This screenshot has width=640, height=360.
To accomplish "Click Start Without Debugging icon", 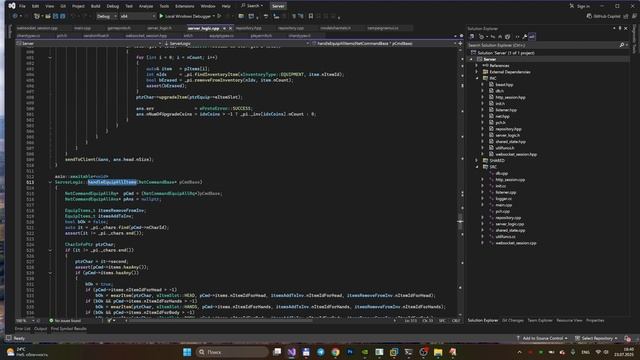I will click(x=220, y=16).
